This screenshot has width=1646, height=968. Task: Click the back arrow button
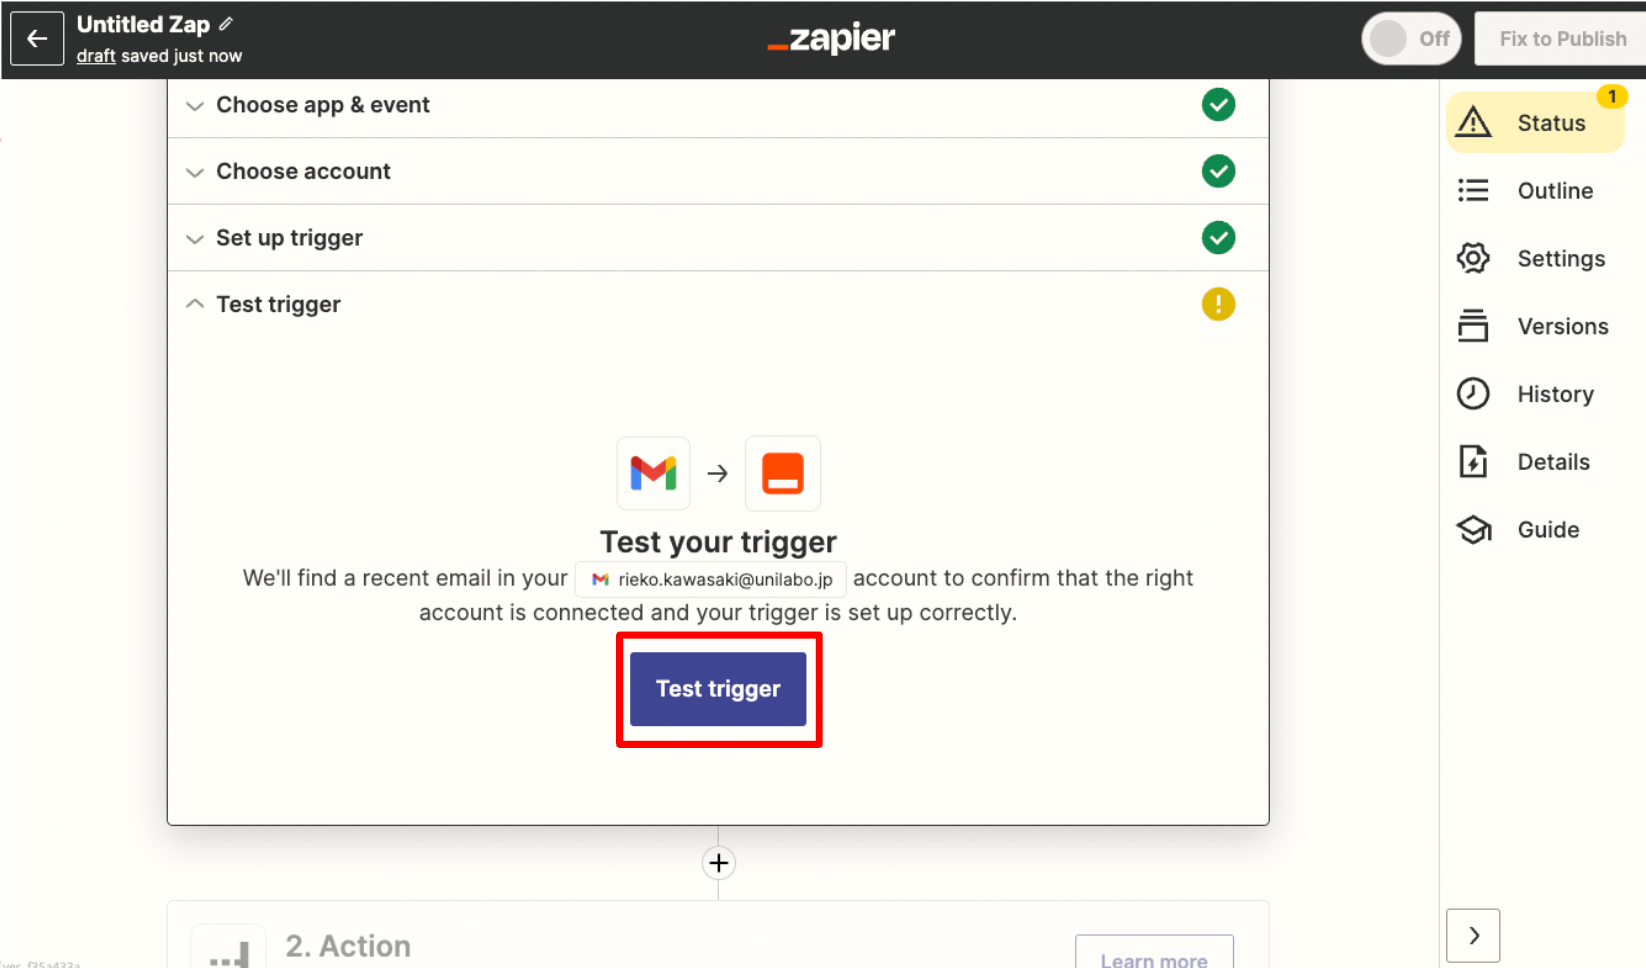[x=37, y=39]
